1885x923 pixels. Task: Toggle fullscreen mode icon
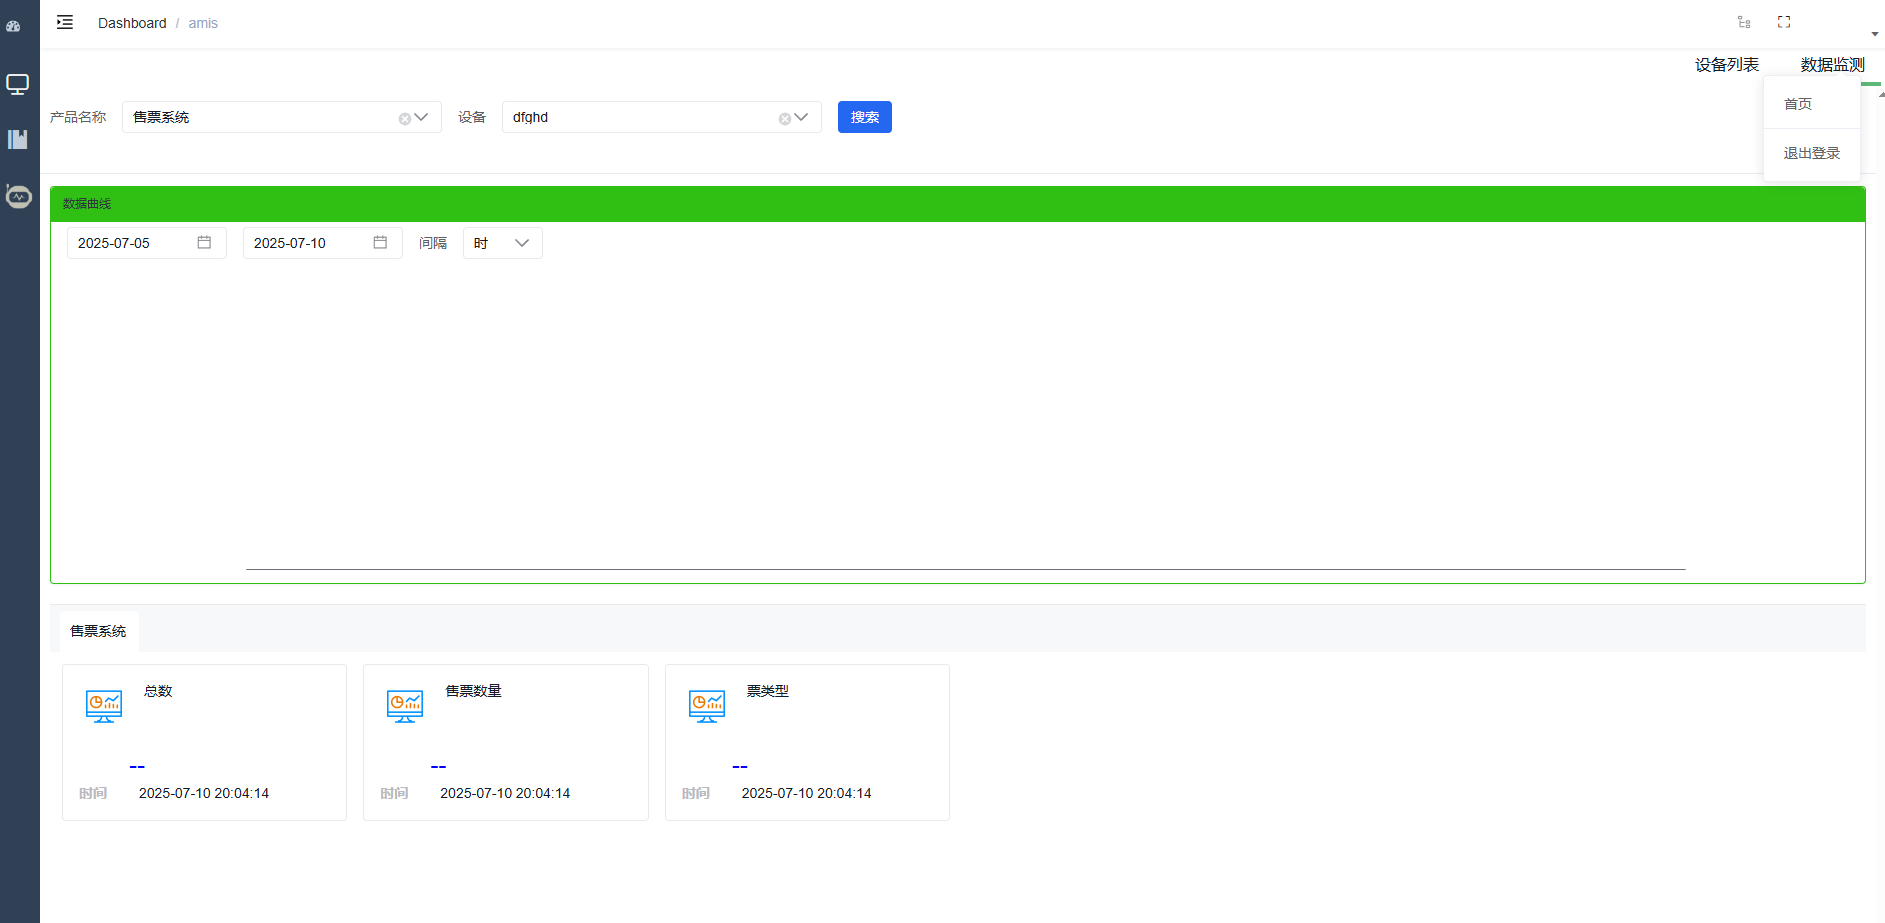[1784, 22]
